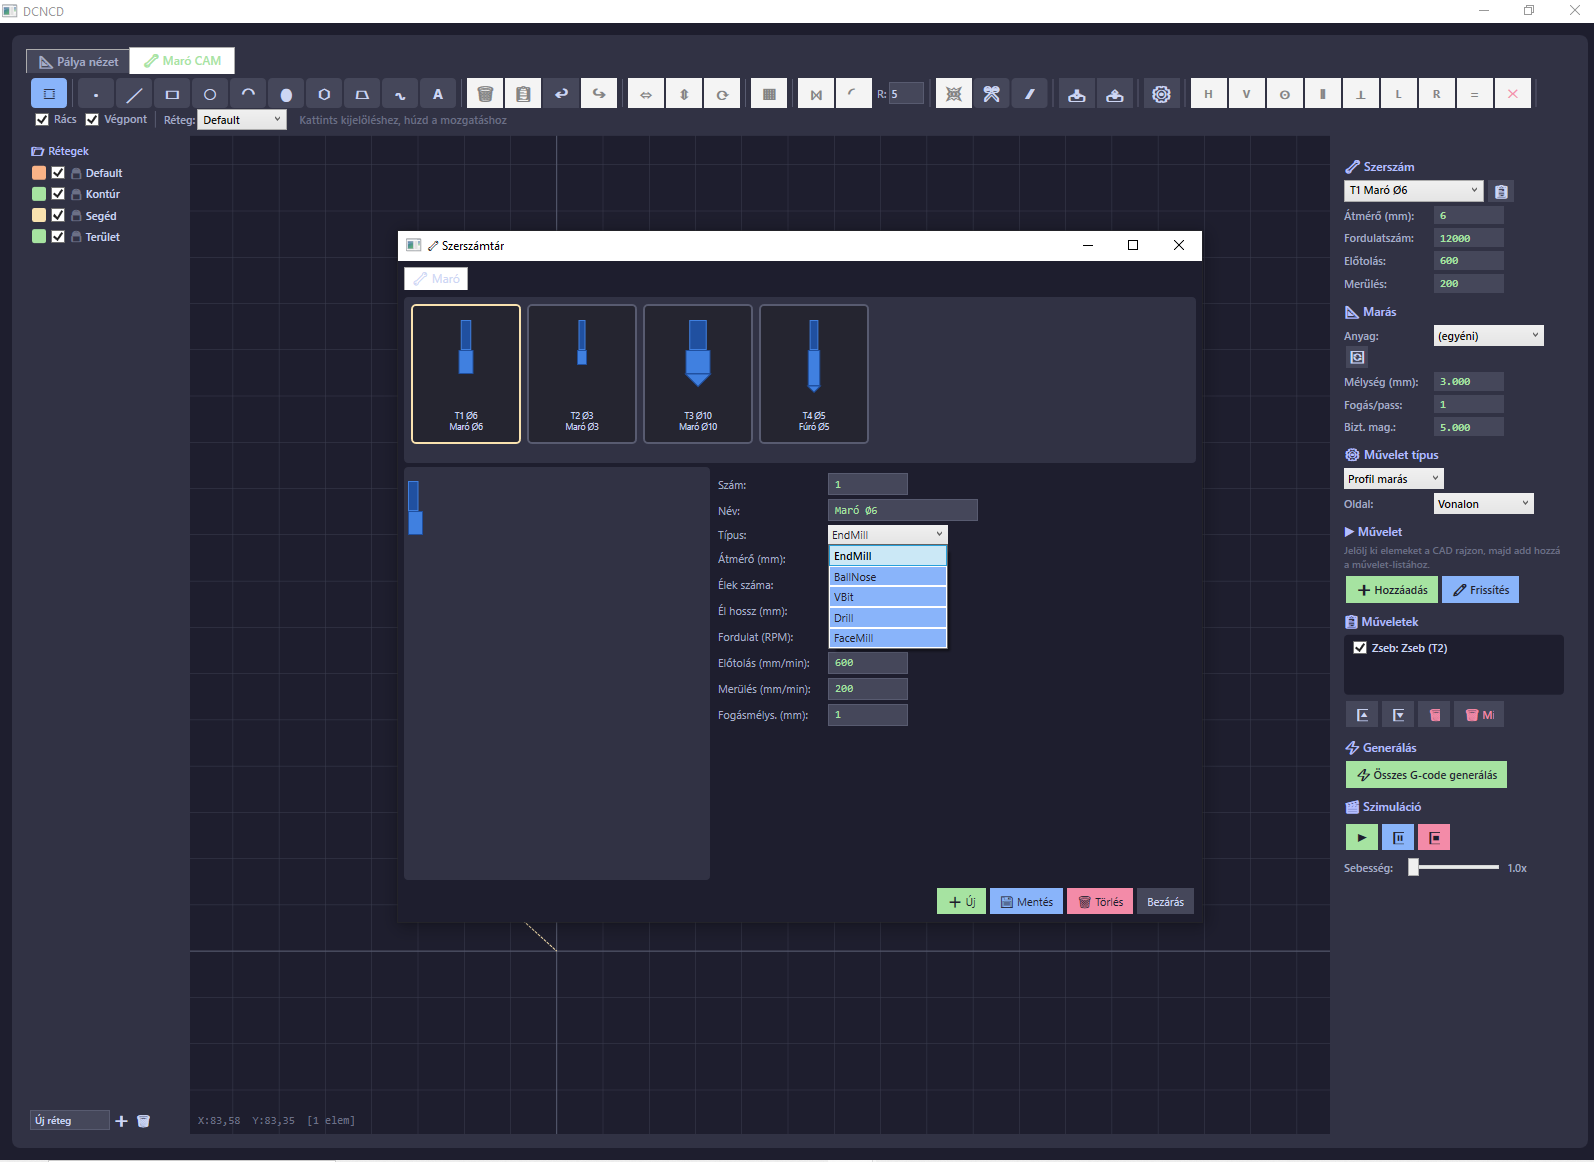Select Drill in the type dropdown list
Screen dimensions: 1594x1162
(888, 618)
